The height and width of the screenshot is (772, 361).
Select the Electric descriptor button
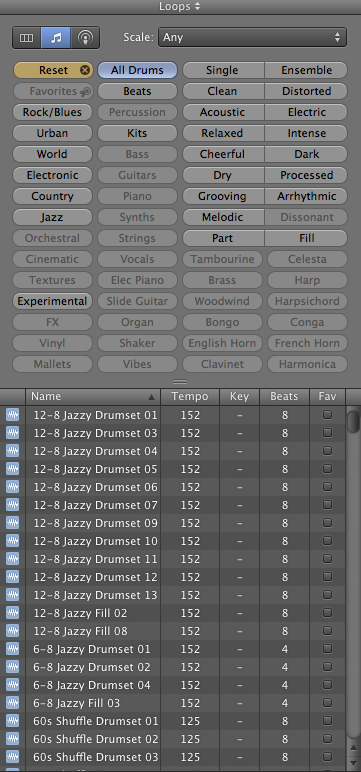pyautogui.click(x=307, y=112)
